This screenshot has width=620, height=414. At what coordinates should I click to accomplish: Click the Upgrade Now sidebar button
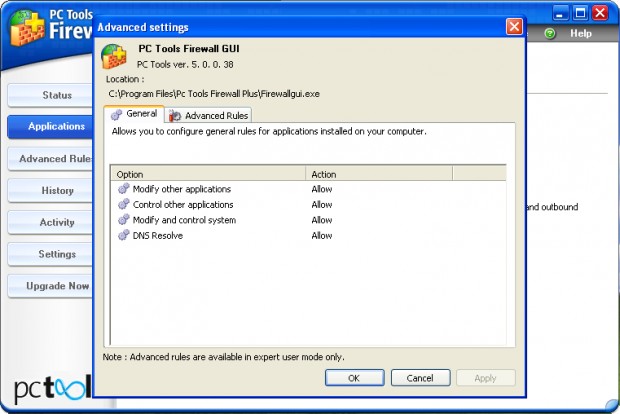[50, 286]
